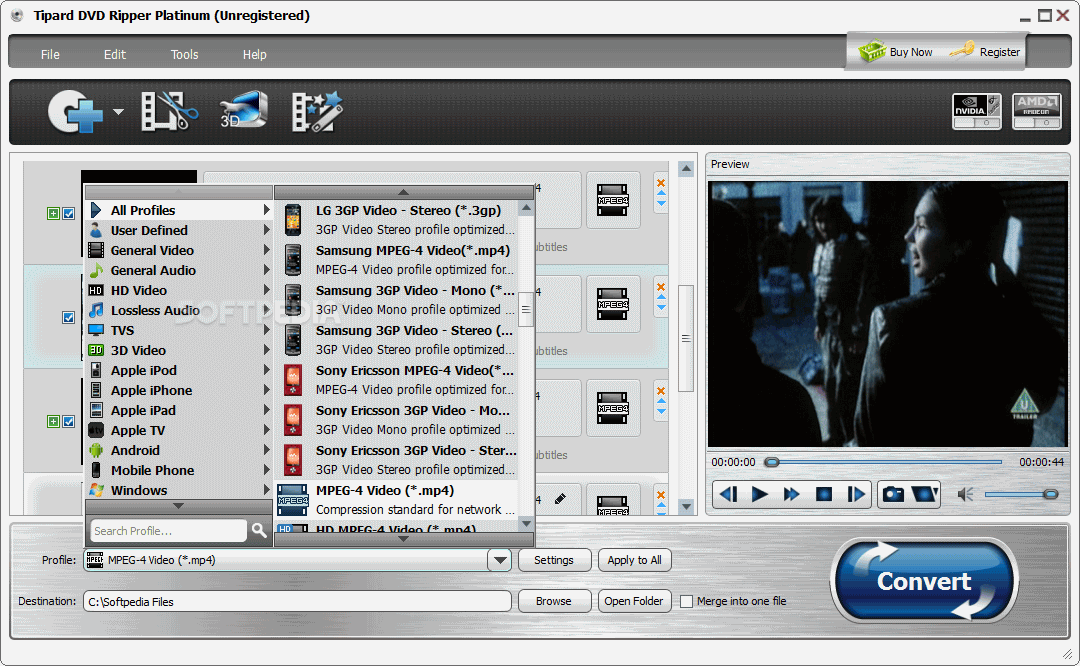
Task: Click the Samsung 3GP Video - Mono phone icon
Action: tap(293, 300)
